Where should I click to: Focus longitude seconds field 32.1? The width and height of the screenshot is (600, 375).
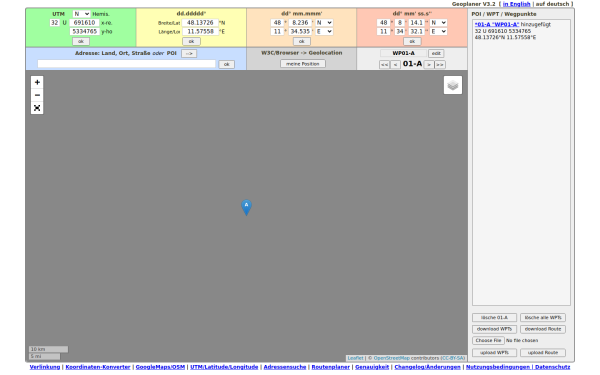[416, 31]
